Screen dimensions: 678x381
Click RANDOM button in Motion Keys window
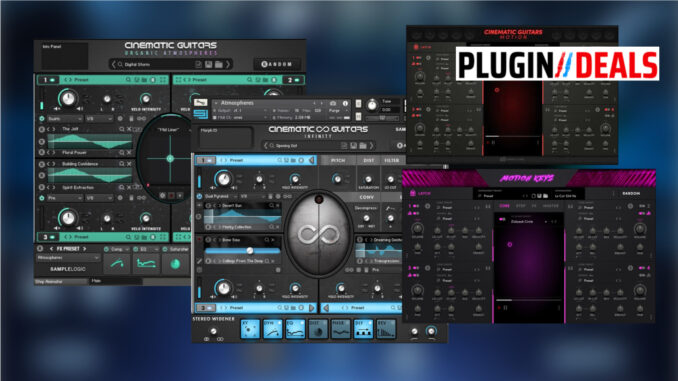631,194
